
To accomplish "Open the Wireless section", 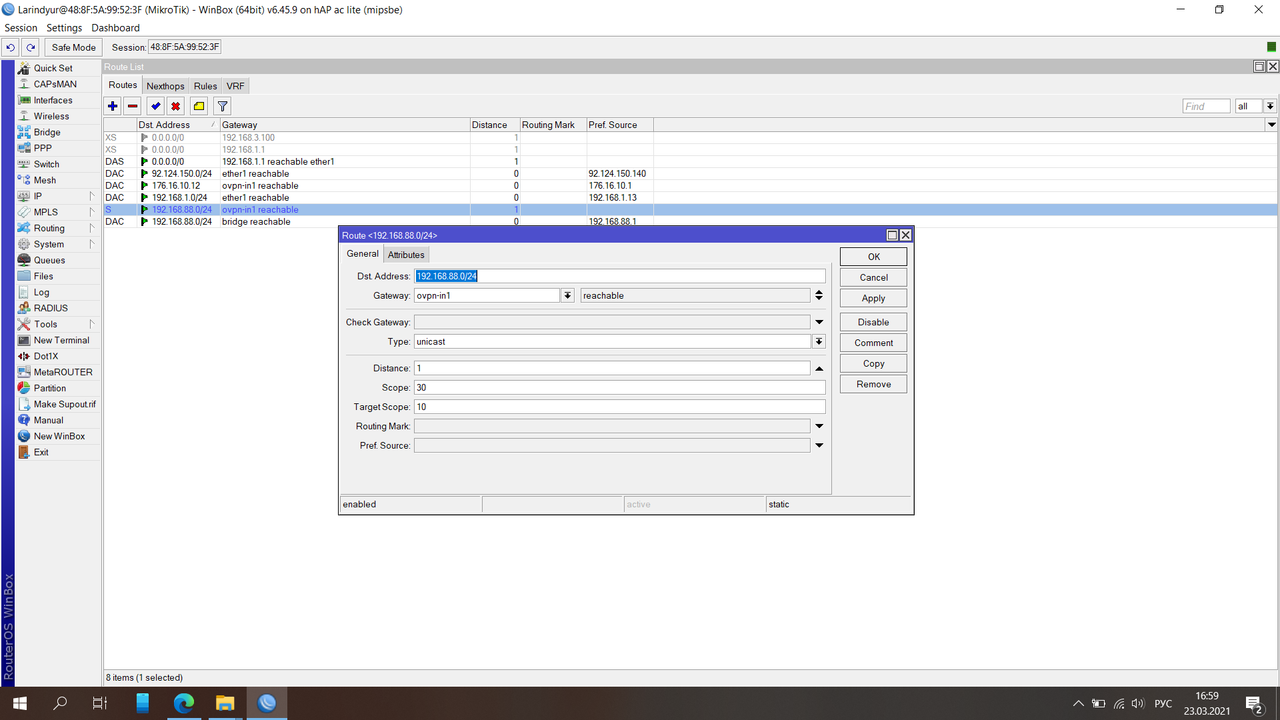I will click(x=51, y=116).
